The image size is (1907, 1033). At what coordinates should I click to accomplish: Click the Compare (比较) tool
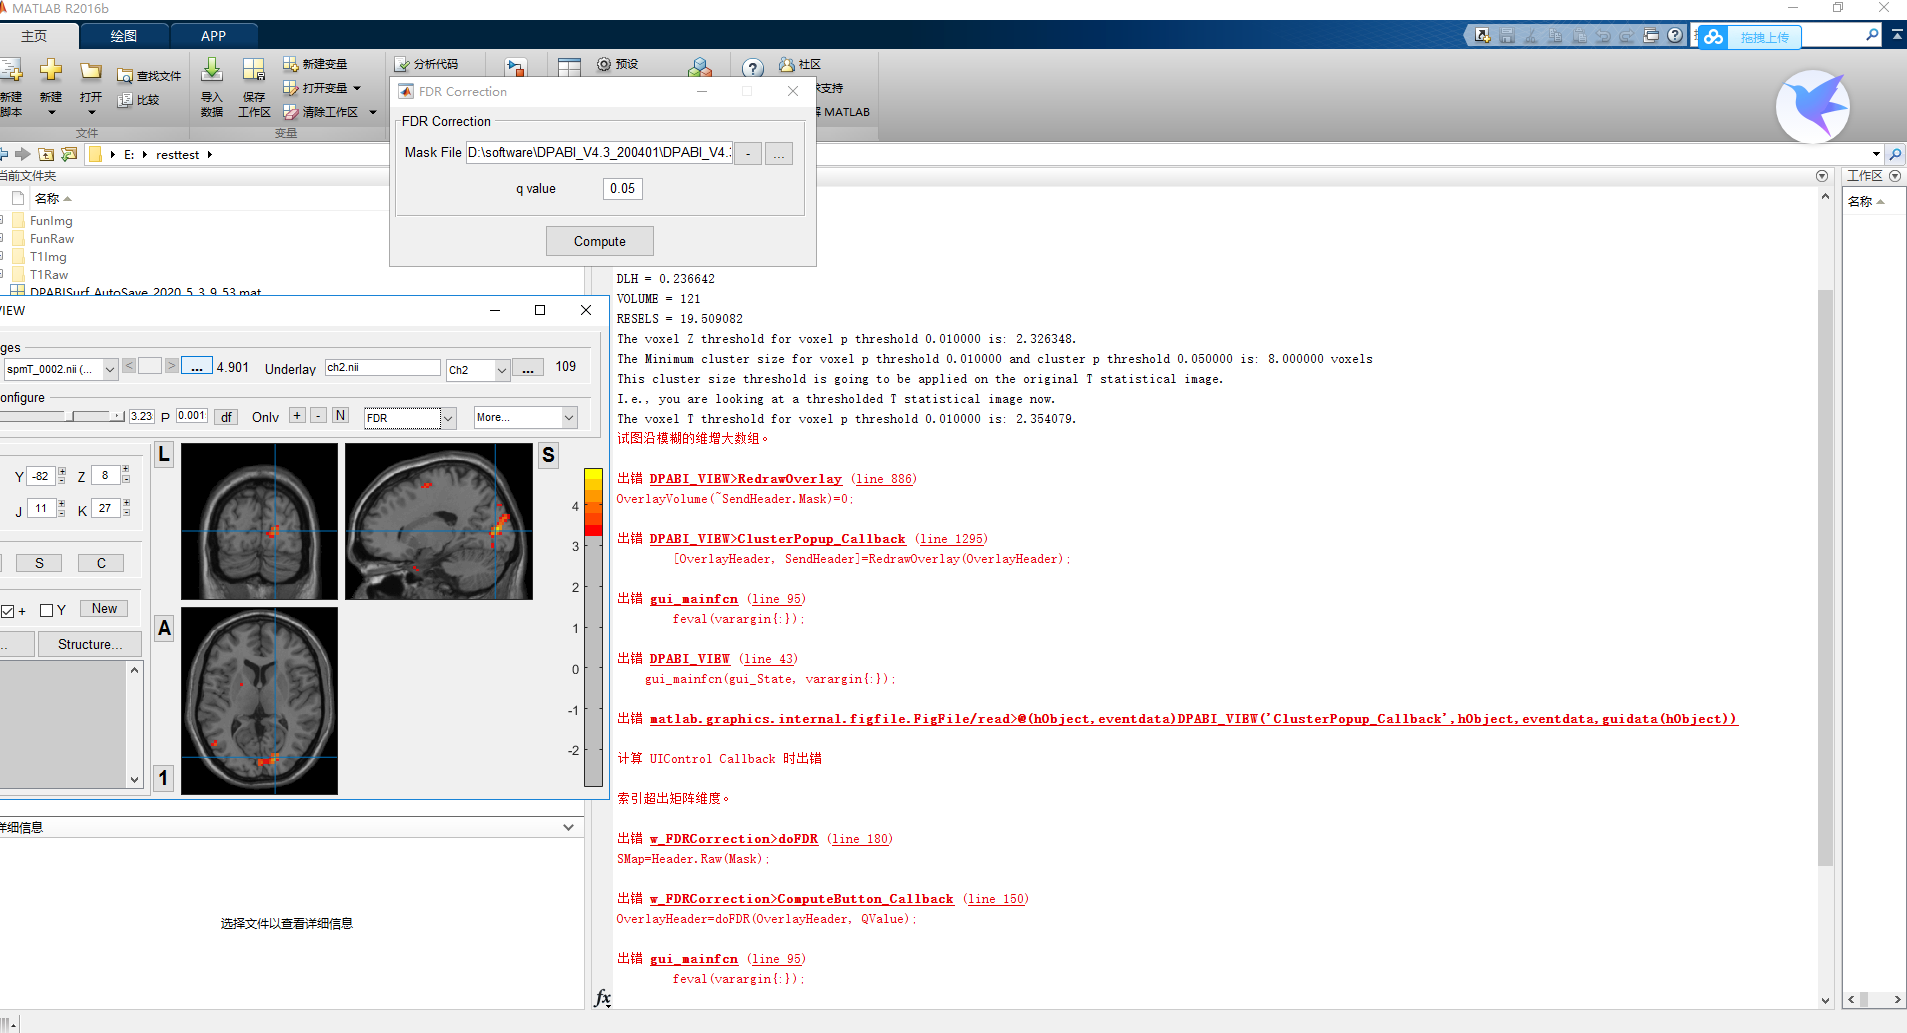(x=139, y=100)
